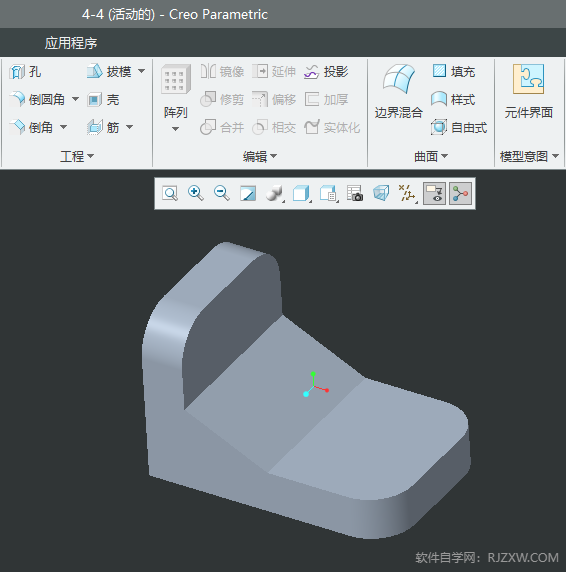Select the Fill (填充) tool

tap(453, 71)
